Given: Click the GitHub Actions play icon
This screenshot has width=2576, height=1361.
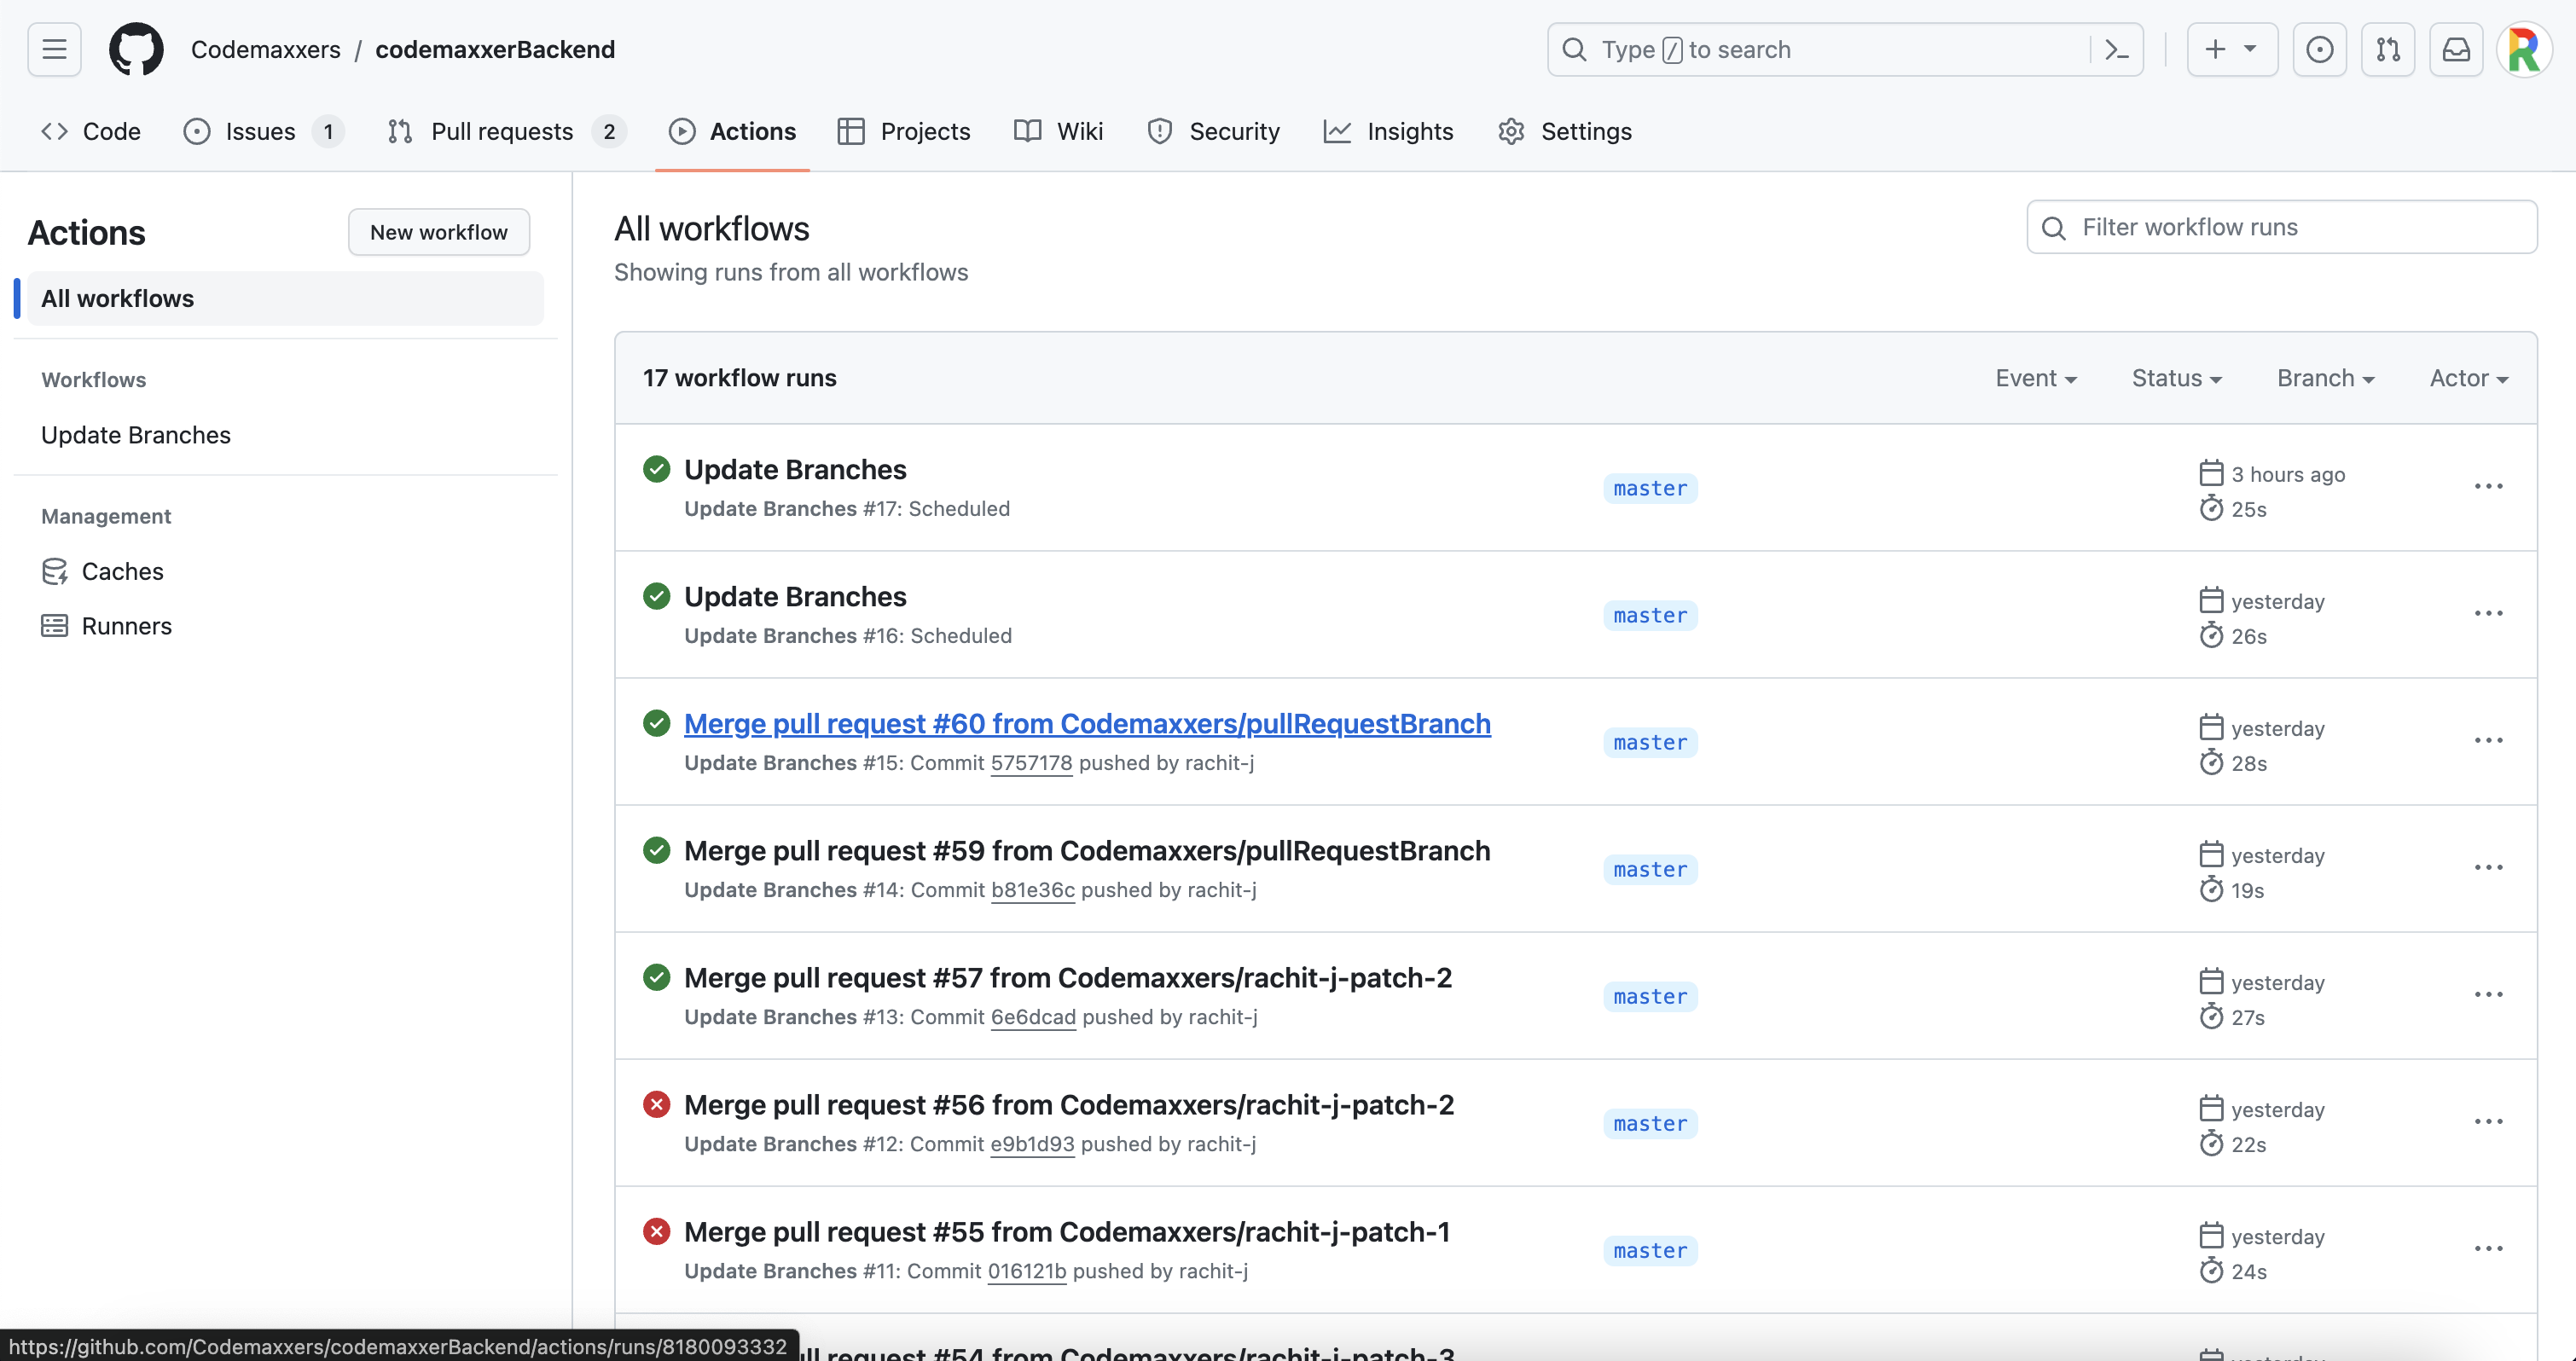Looking at the screenshot, I should pos(680,131).
